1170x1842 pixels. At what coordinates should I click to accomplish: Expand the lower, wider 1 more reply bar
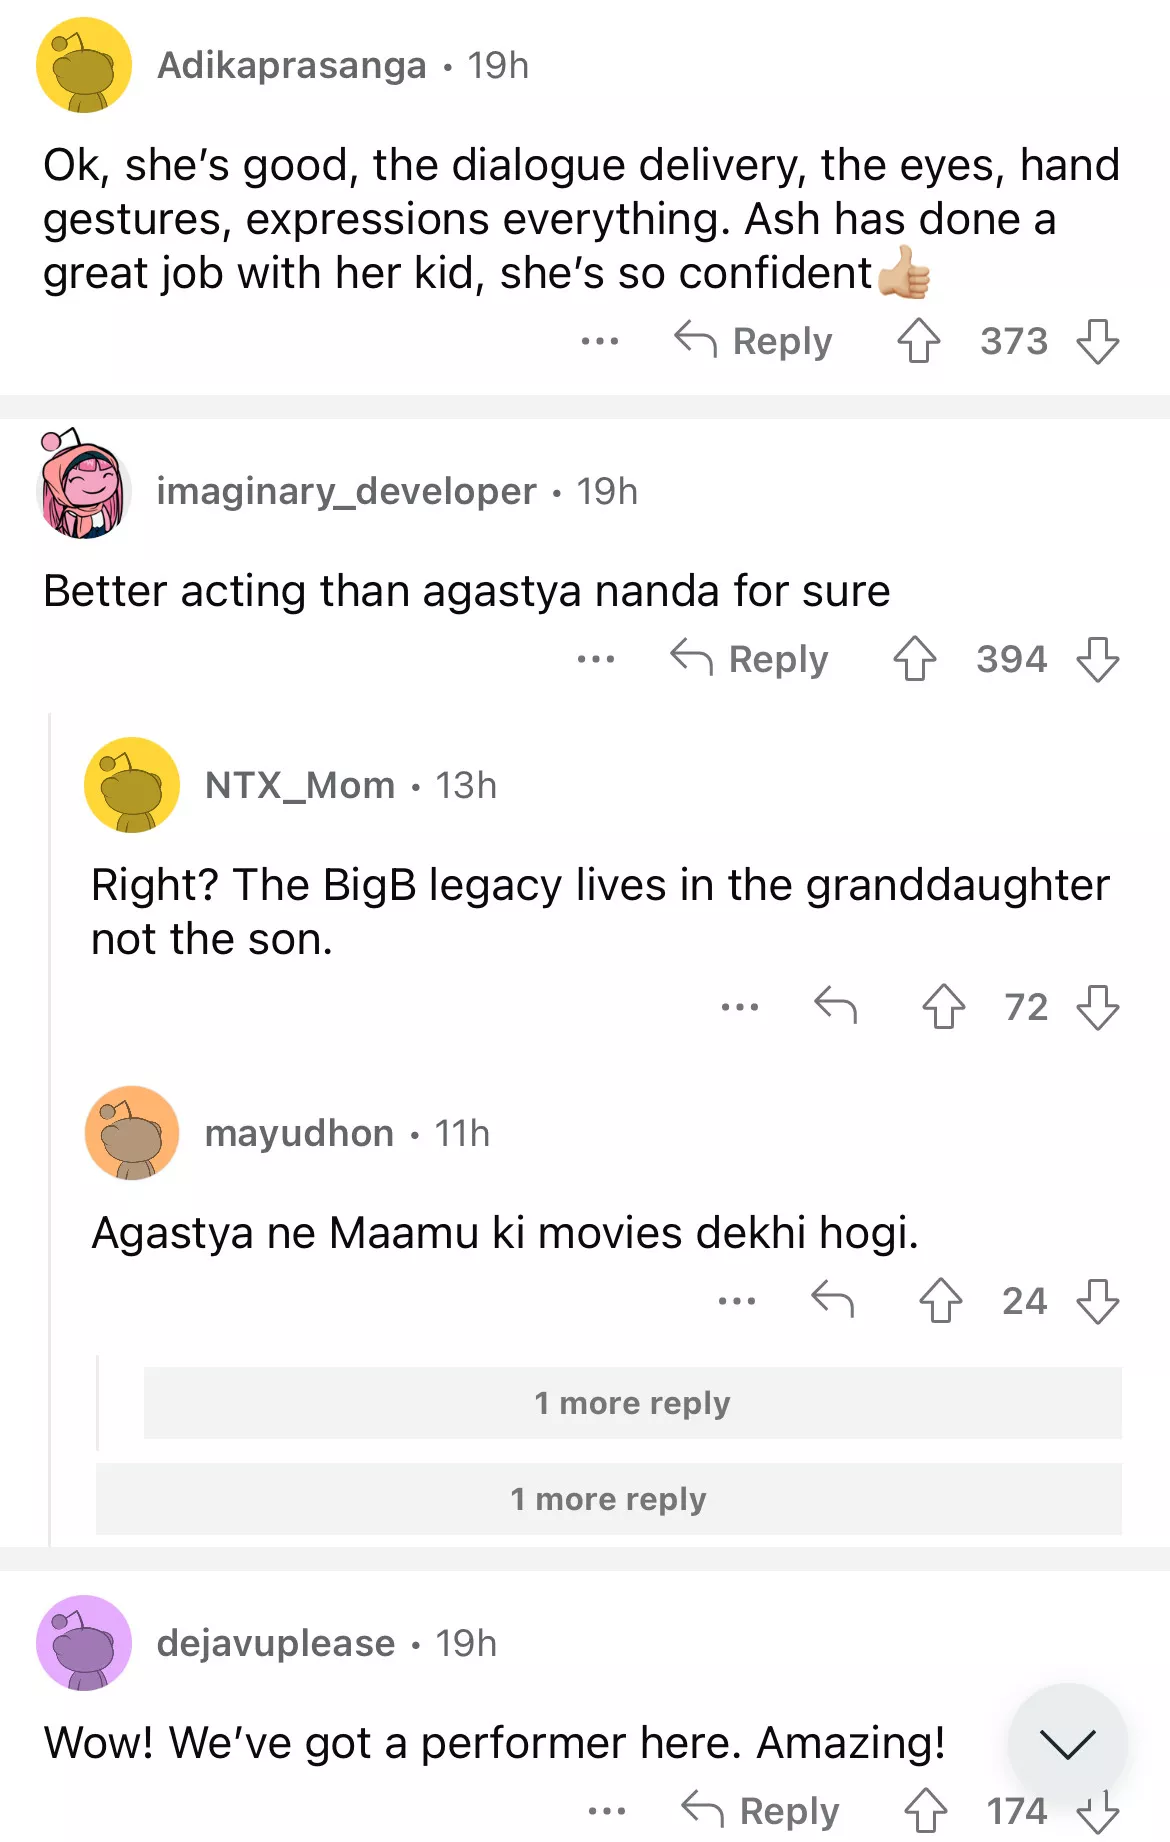608,1499
